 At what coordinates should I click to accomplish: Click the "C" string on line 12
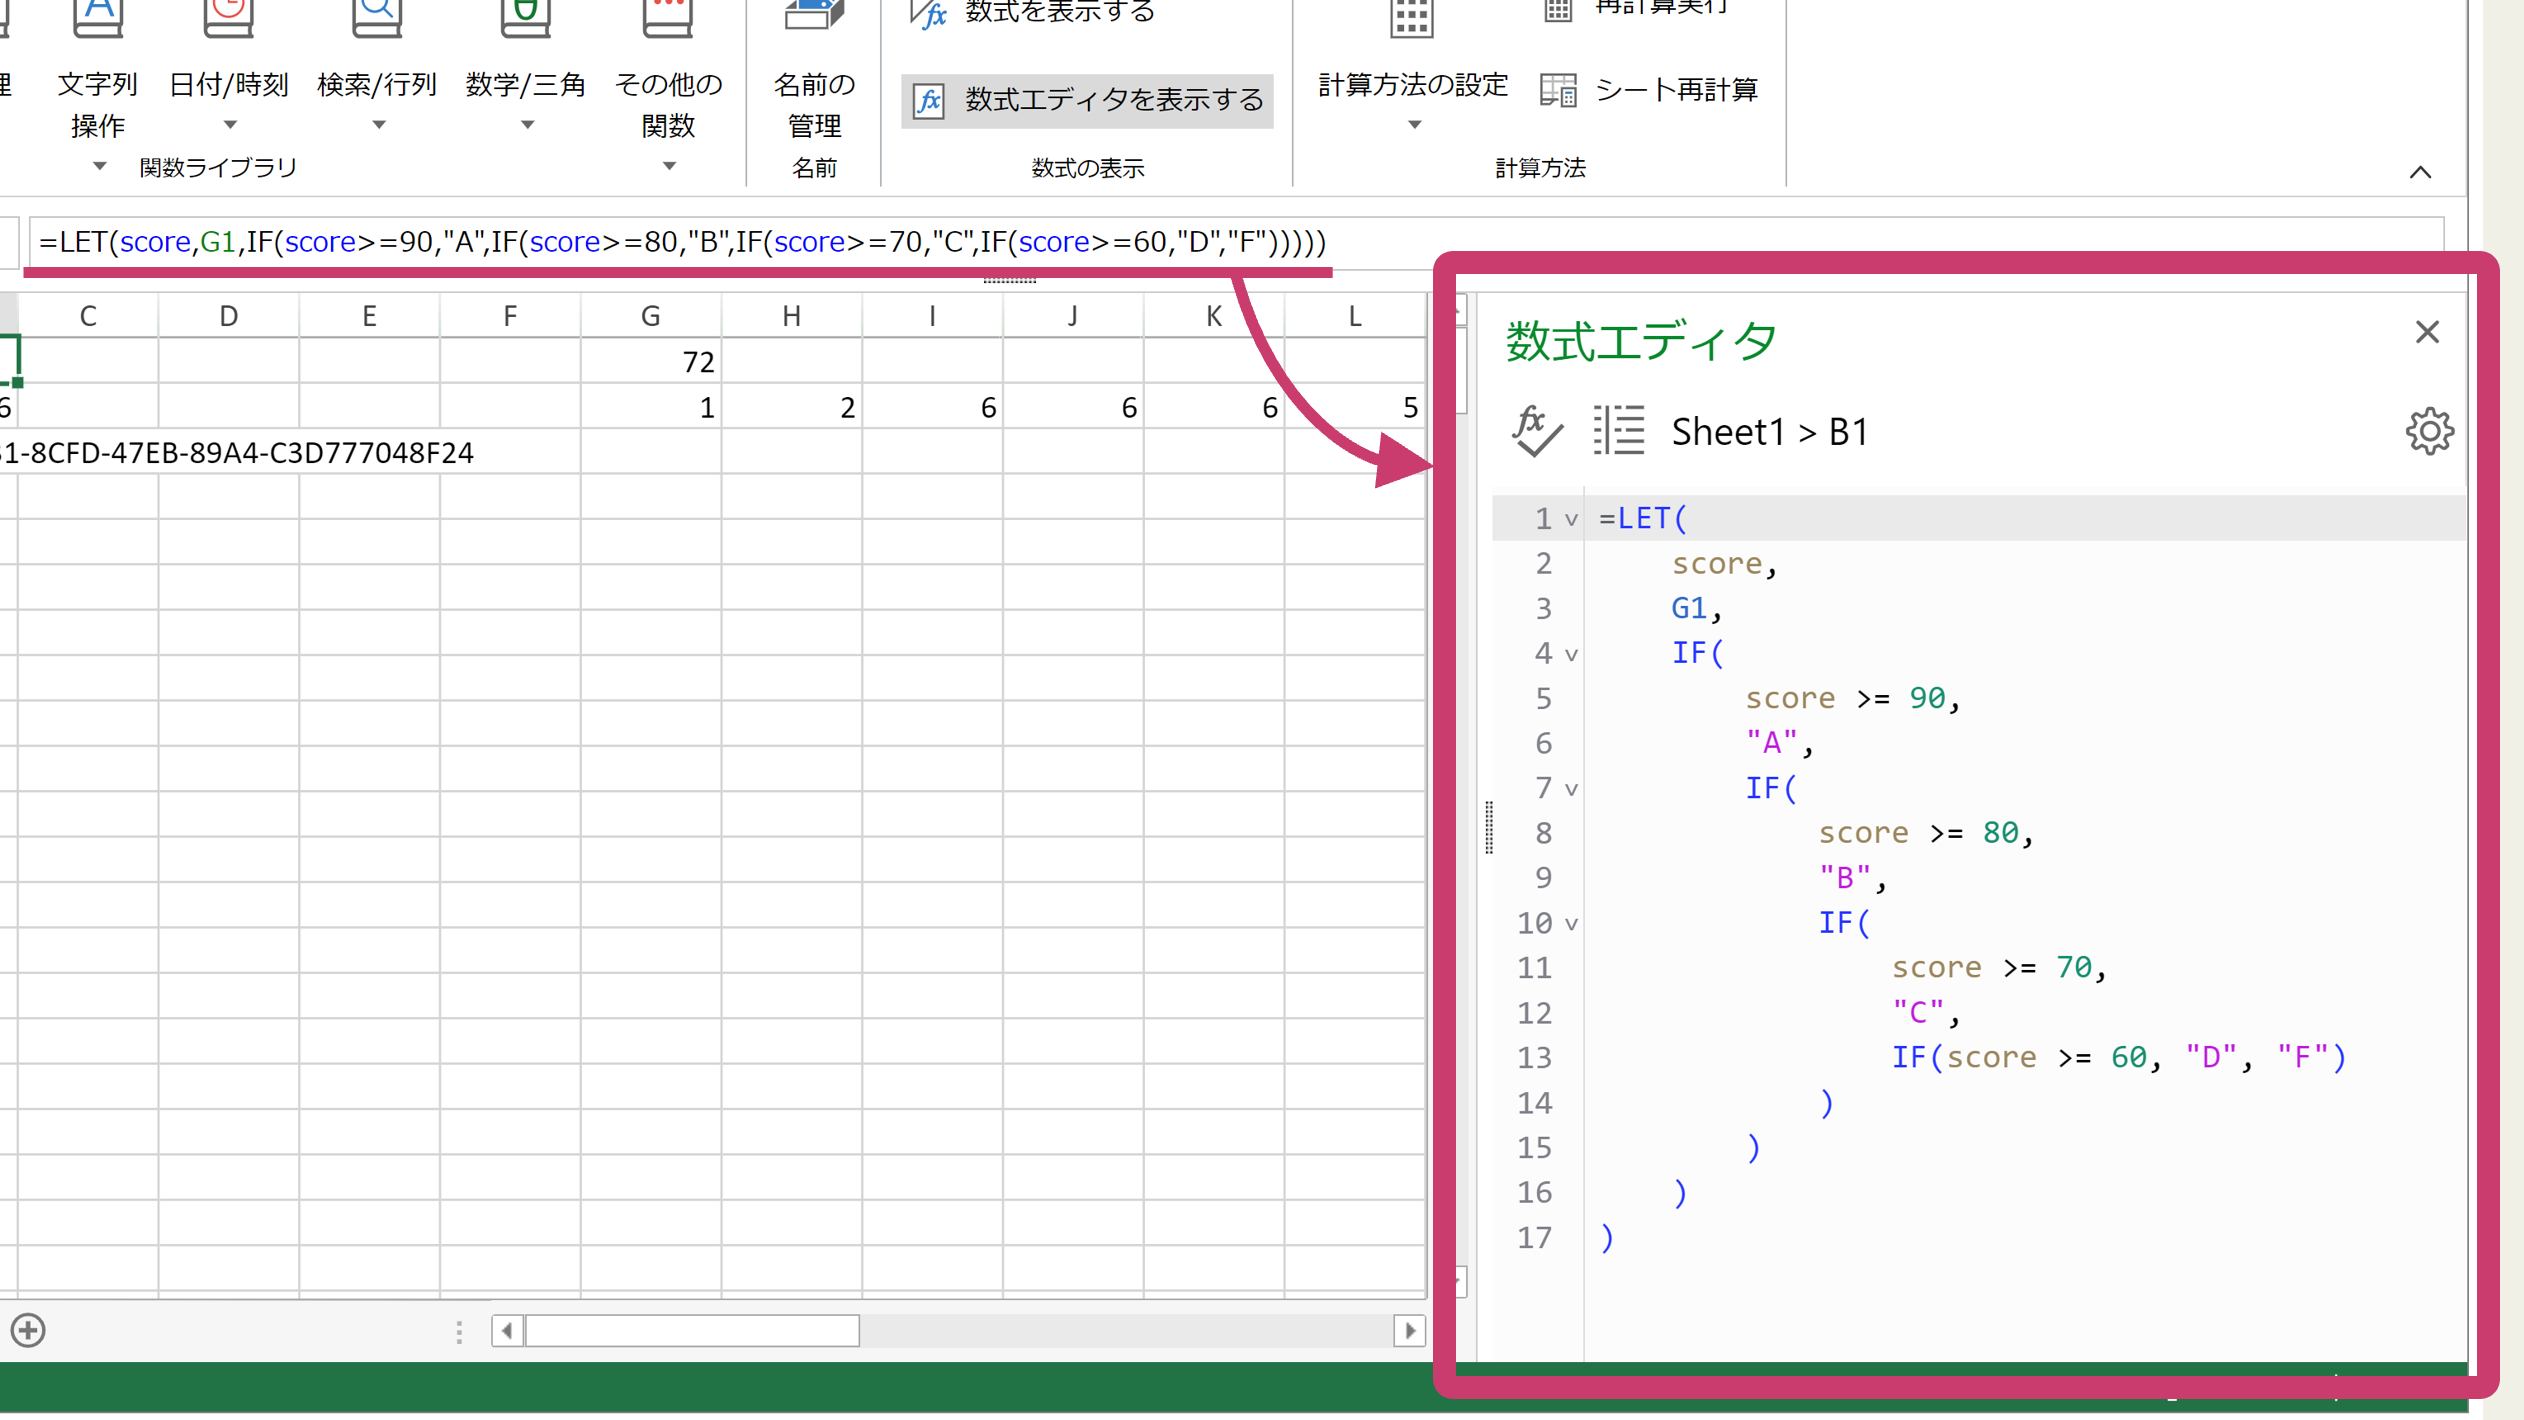(x=1918, y=1013)
